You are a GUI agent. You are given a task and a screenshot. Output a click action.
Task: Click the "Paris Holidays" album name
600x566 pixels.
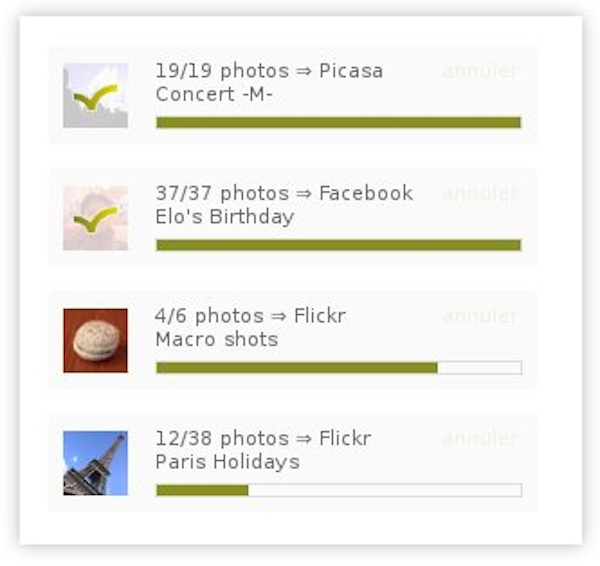227,462
